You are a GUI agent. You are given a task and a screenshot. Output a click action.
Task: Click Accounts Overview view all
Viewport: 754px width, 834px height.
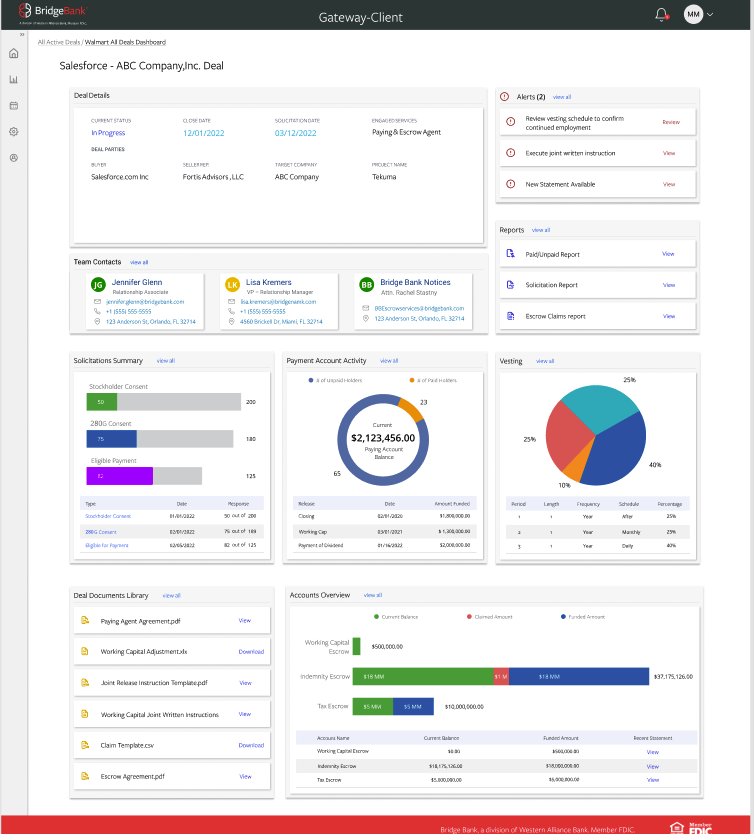(373, 595)
